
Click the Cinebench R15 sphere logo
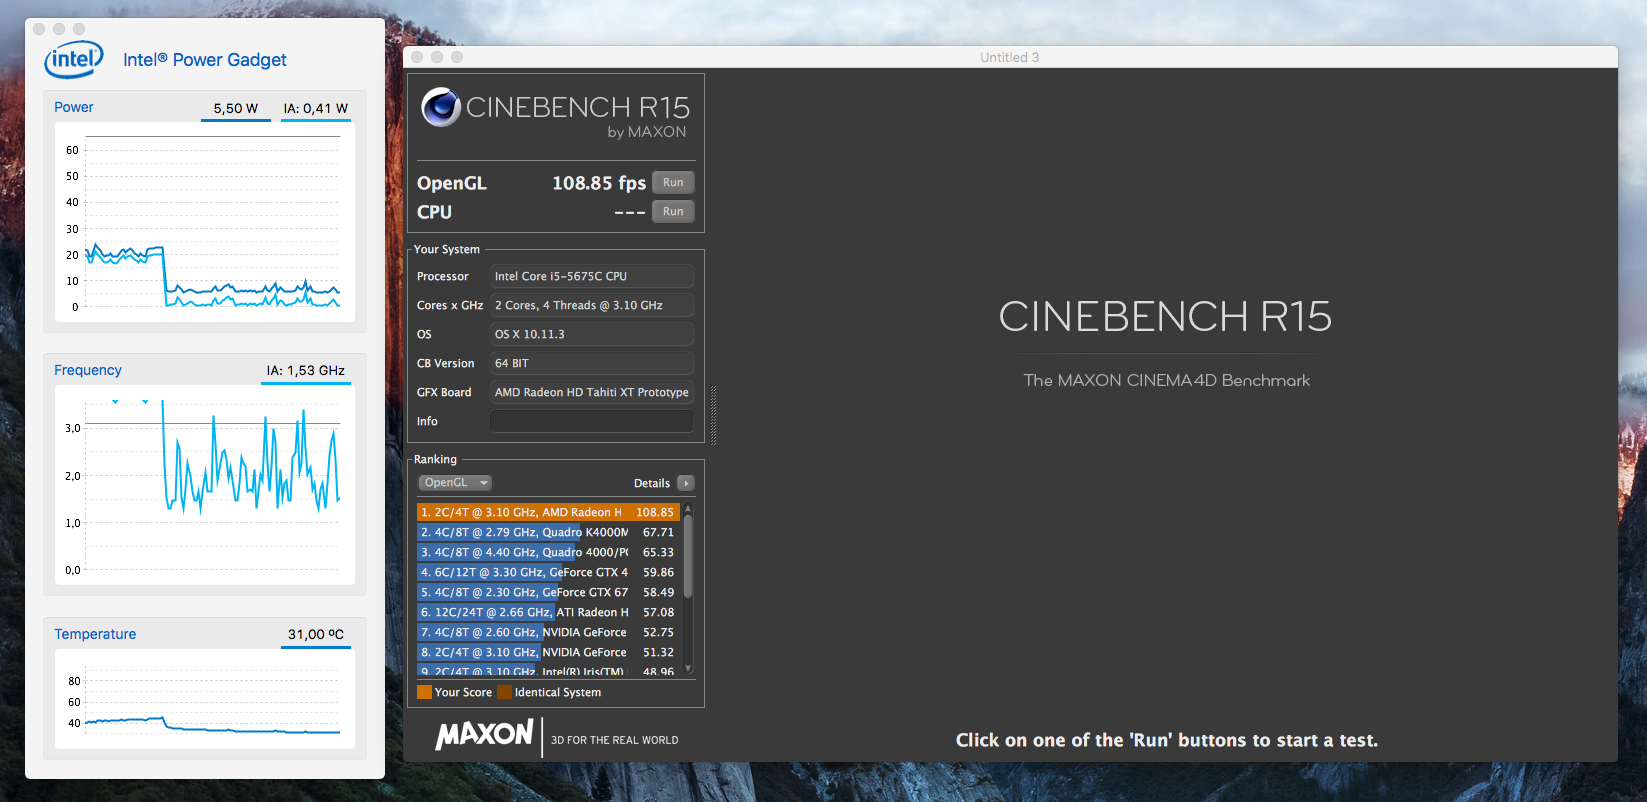coord(440,107)
